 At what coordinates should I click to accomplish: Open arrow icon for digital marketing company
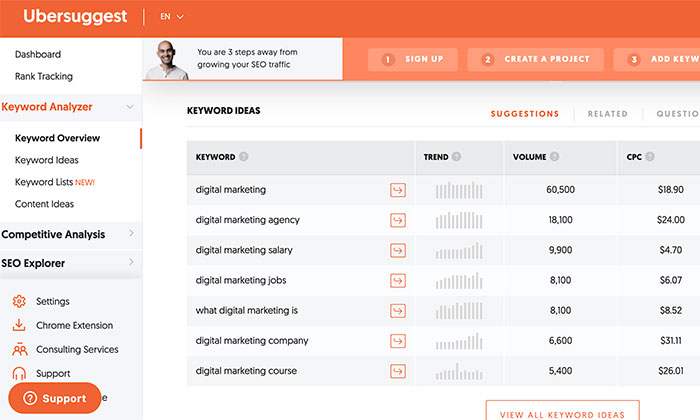(x=398, y=341)
